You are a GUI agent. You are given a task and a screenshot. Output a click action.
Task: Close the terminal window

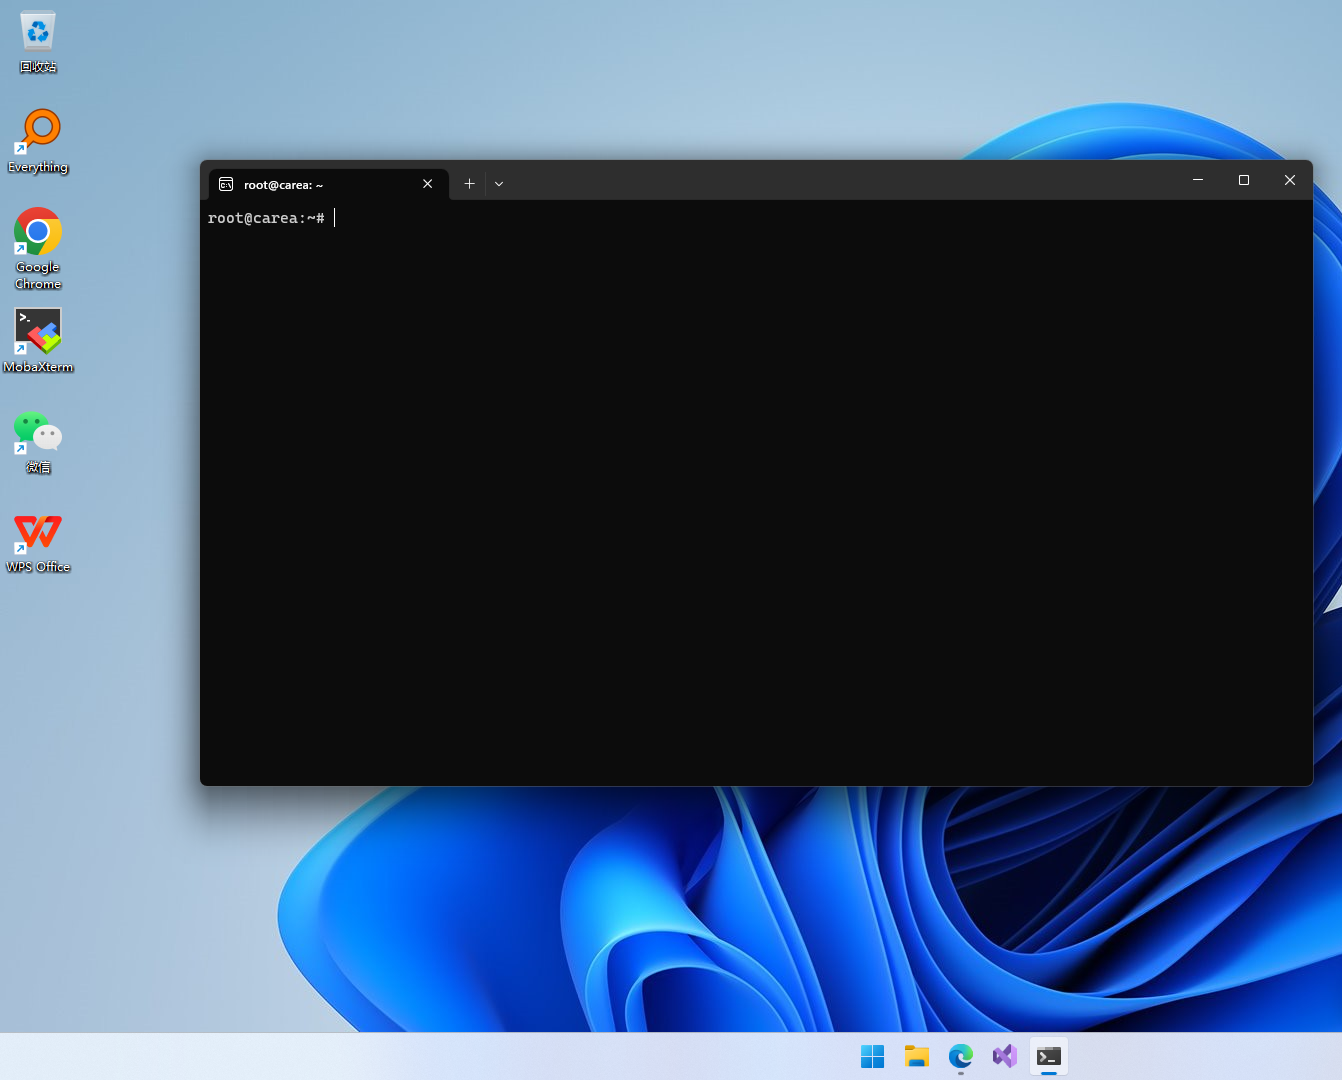coord(1290,180)
